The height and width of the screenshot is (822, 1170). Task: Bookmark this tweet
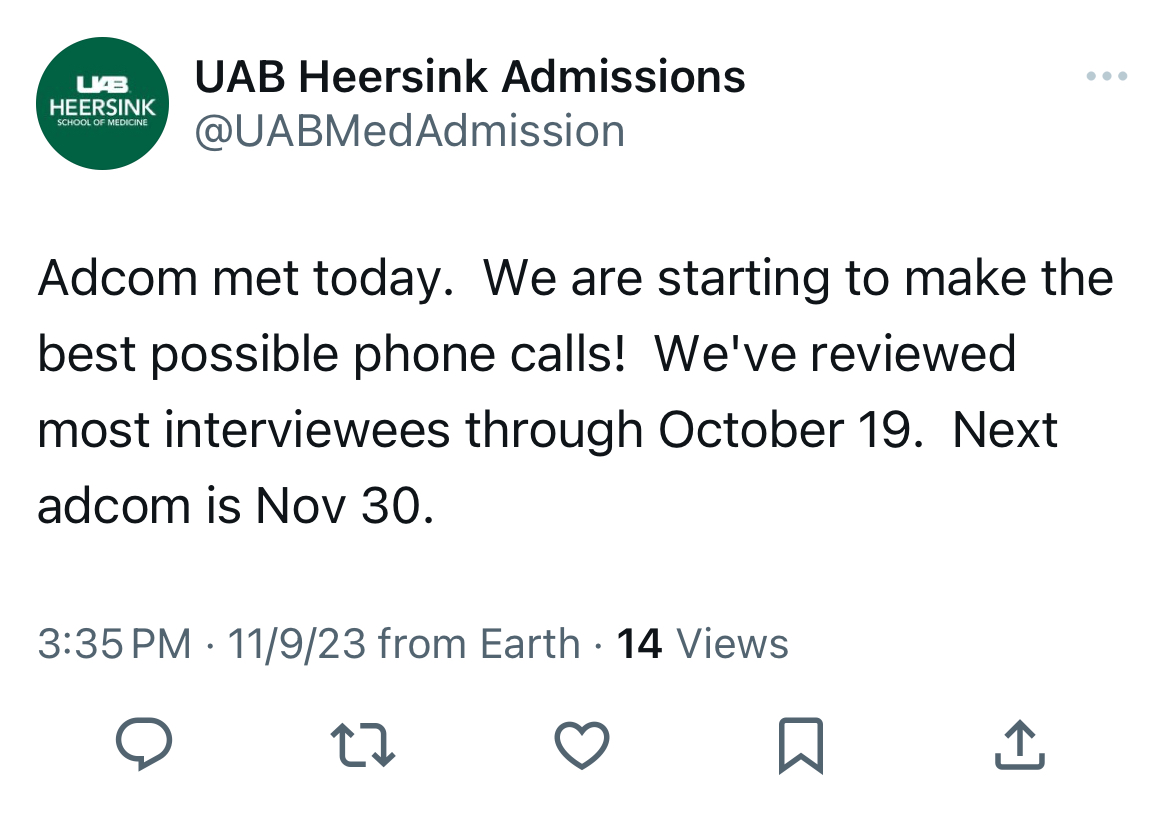801,745
